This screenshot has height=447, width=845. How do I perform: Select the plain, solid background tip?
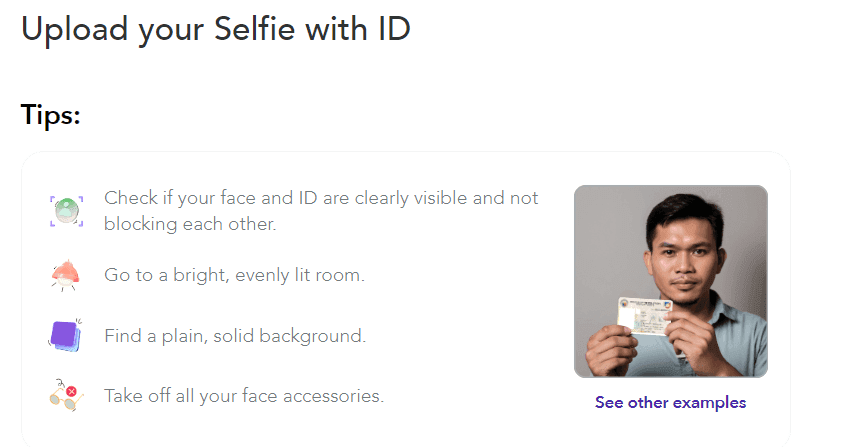tap(235, 336)
